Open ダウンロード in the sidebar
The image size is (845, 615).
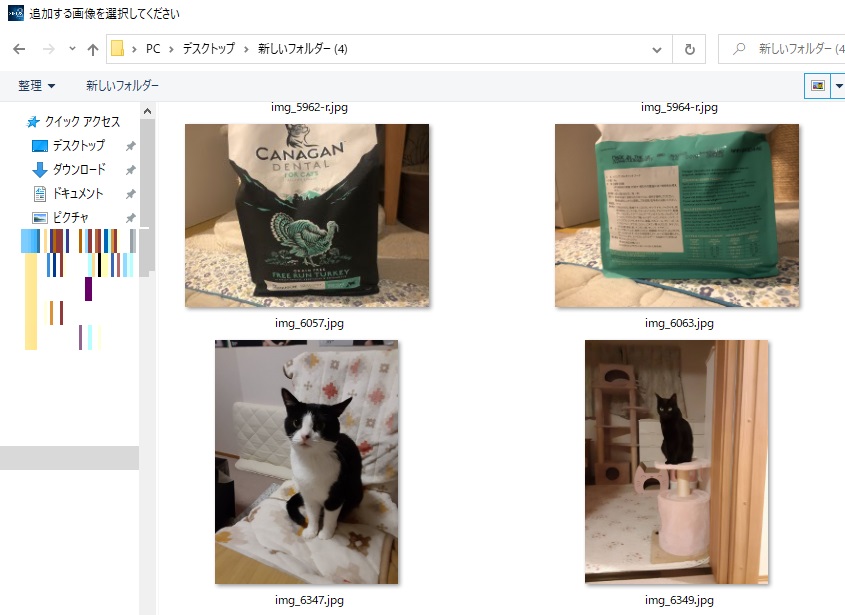click(79, 170)
